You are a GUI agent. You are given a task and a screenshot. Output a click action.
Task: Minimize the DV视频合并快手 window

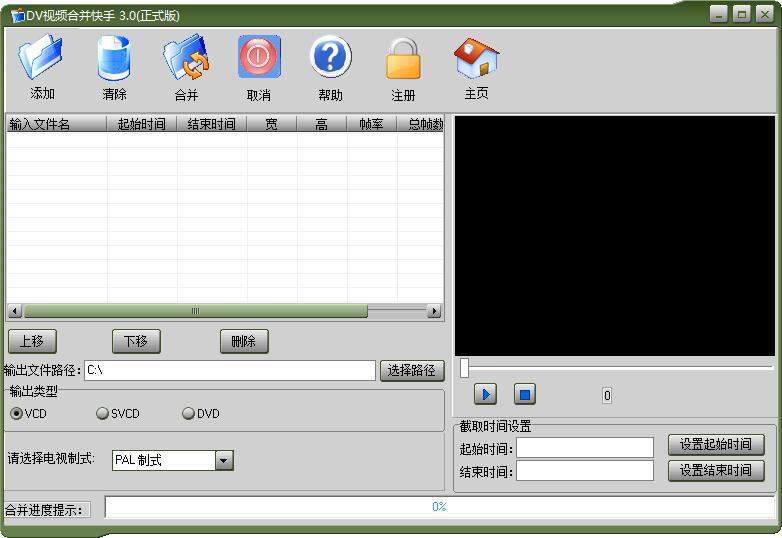click(x=719, y=14)
